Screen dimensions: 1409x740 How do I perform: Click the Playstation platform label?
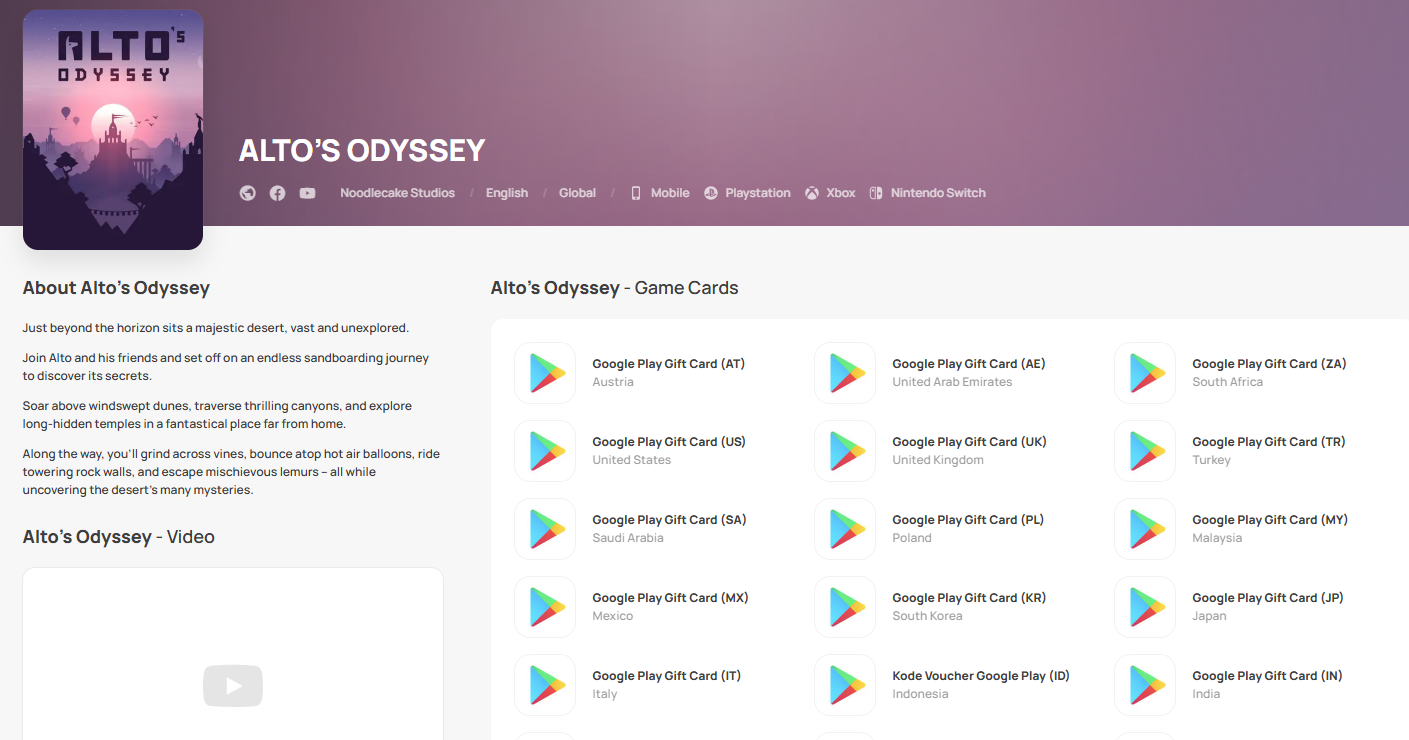[758, 193]
